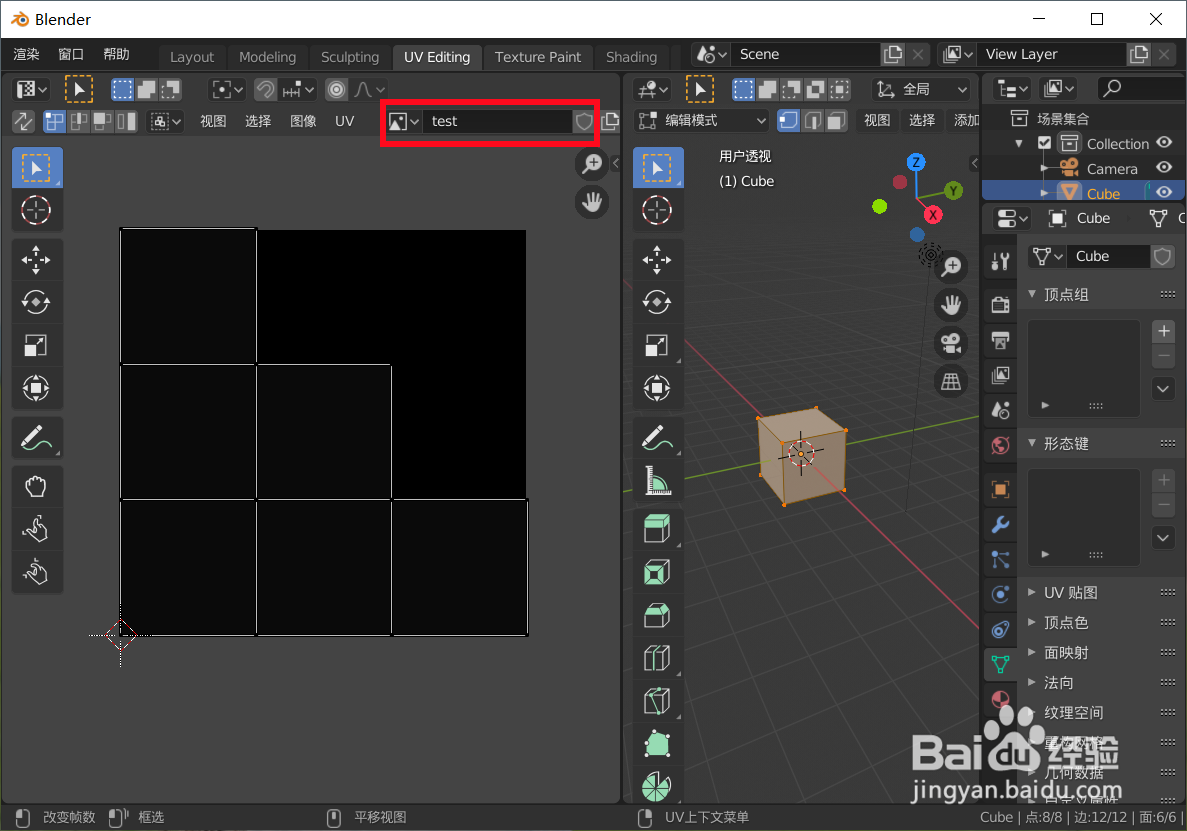This screenshot has width=1187, height=831.
Task: Open the 全局 transform orientation dropdown
Action: pyautogui.click(x=921, y=89)
